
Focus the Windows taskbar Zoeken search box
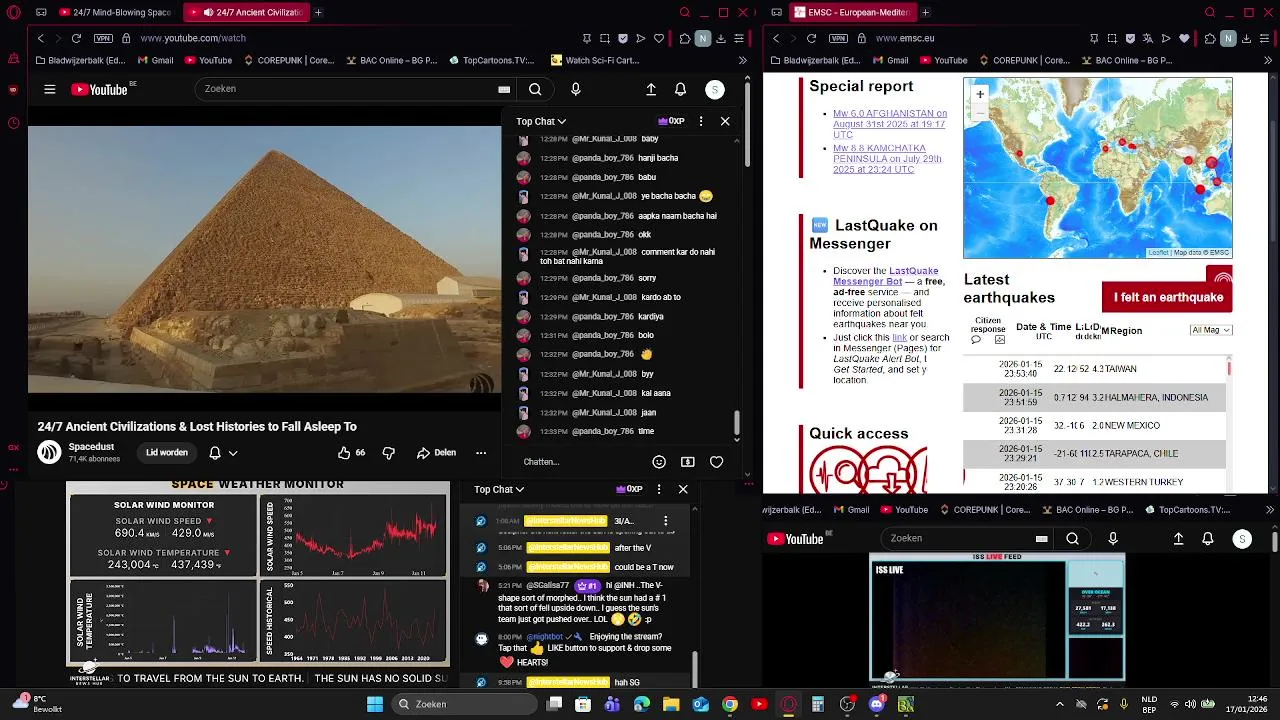(x=464, y=704)
